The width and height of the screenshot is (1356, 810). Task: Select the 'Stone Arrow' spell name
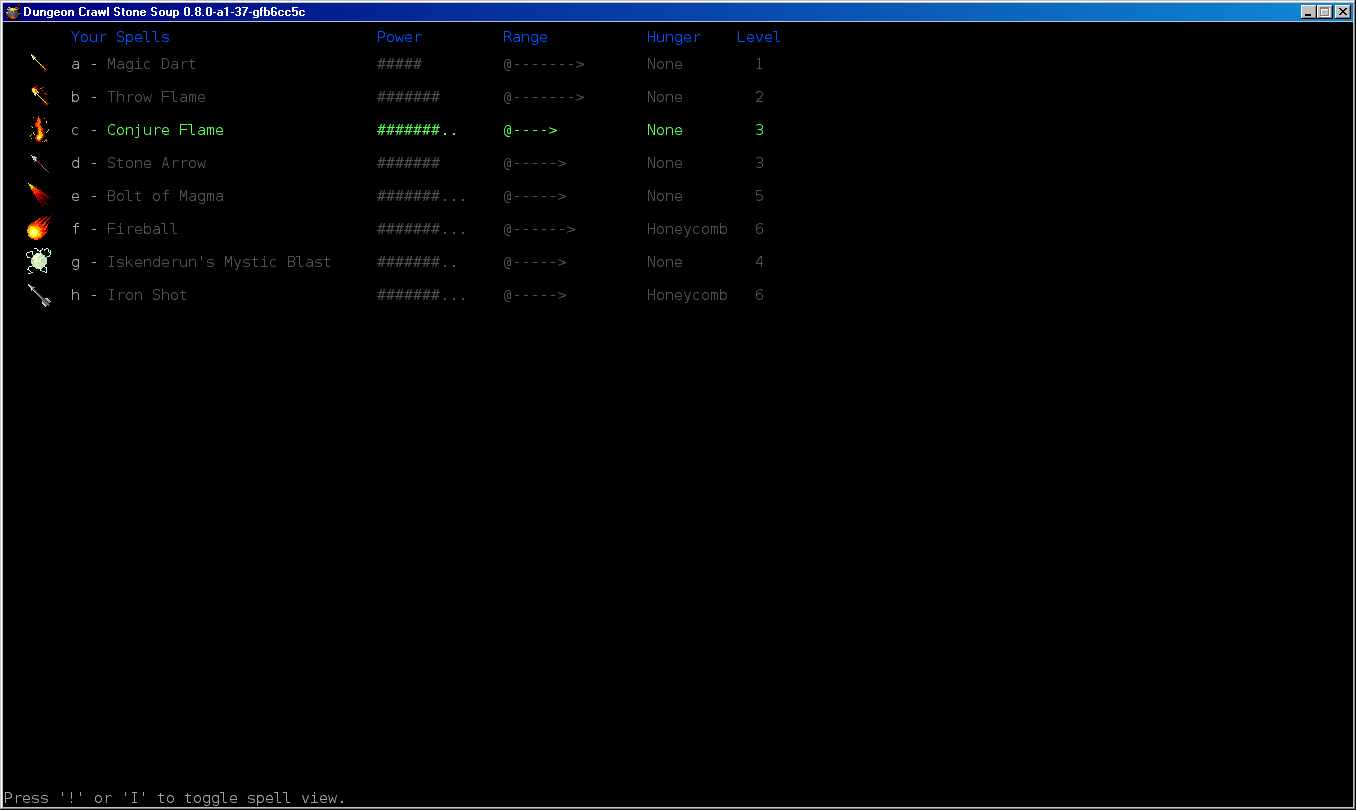(x=156, y=163)
